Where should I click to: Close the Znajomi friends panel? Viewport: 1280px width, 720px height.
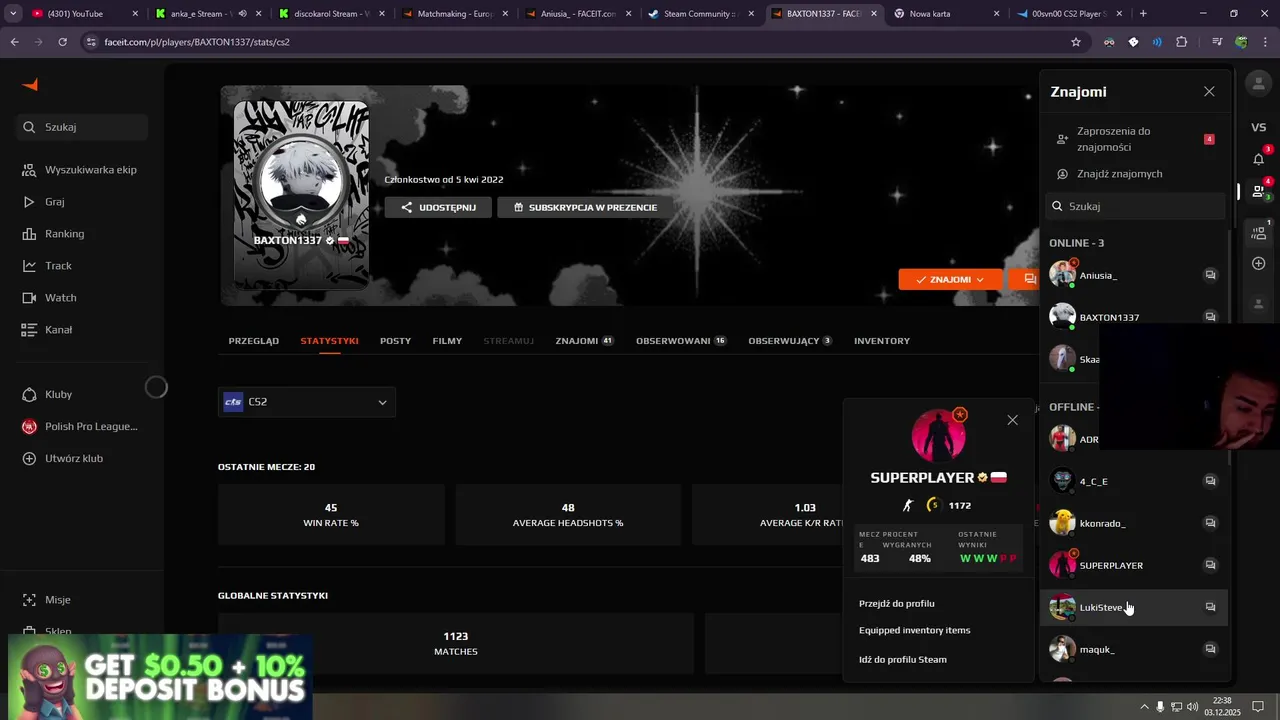pyautogui.click(x=1209, y=91)
